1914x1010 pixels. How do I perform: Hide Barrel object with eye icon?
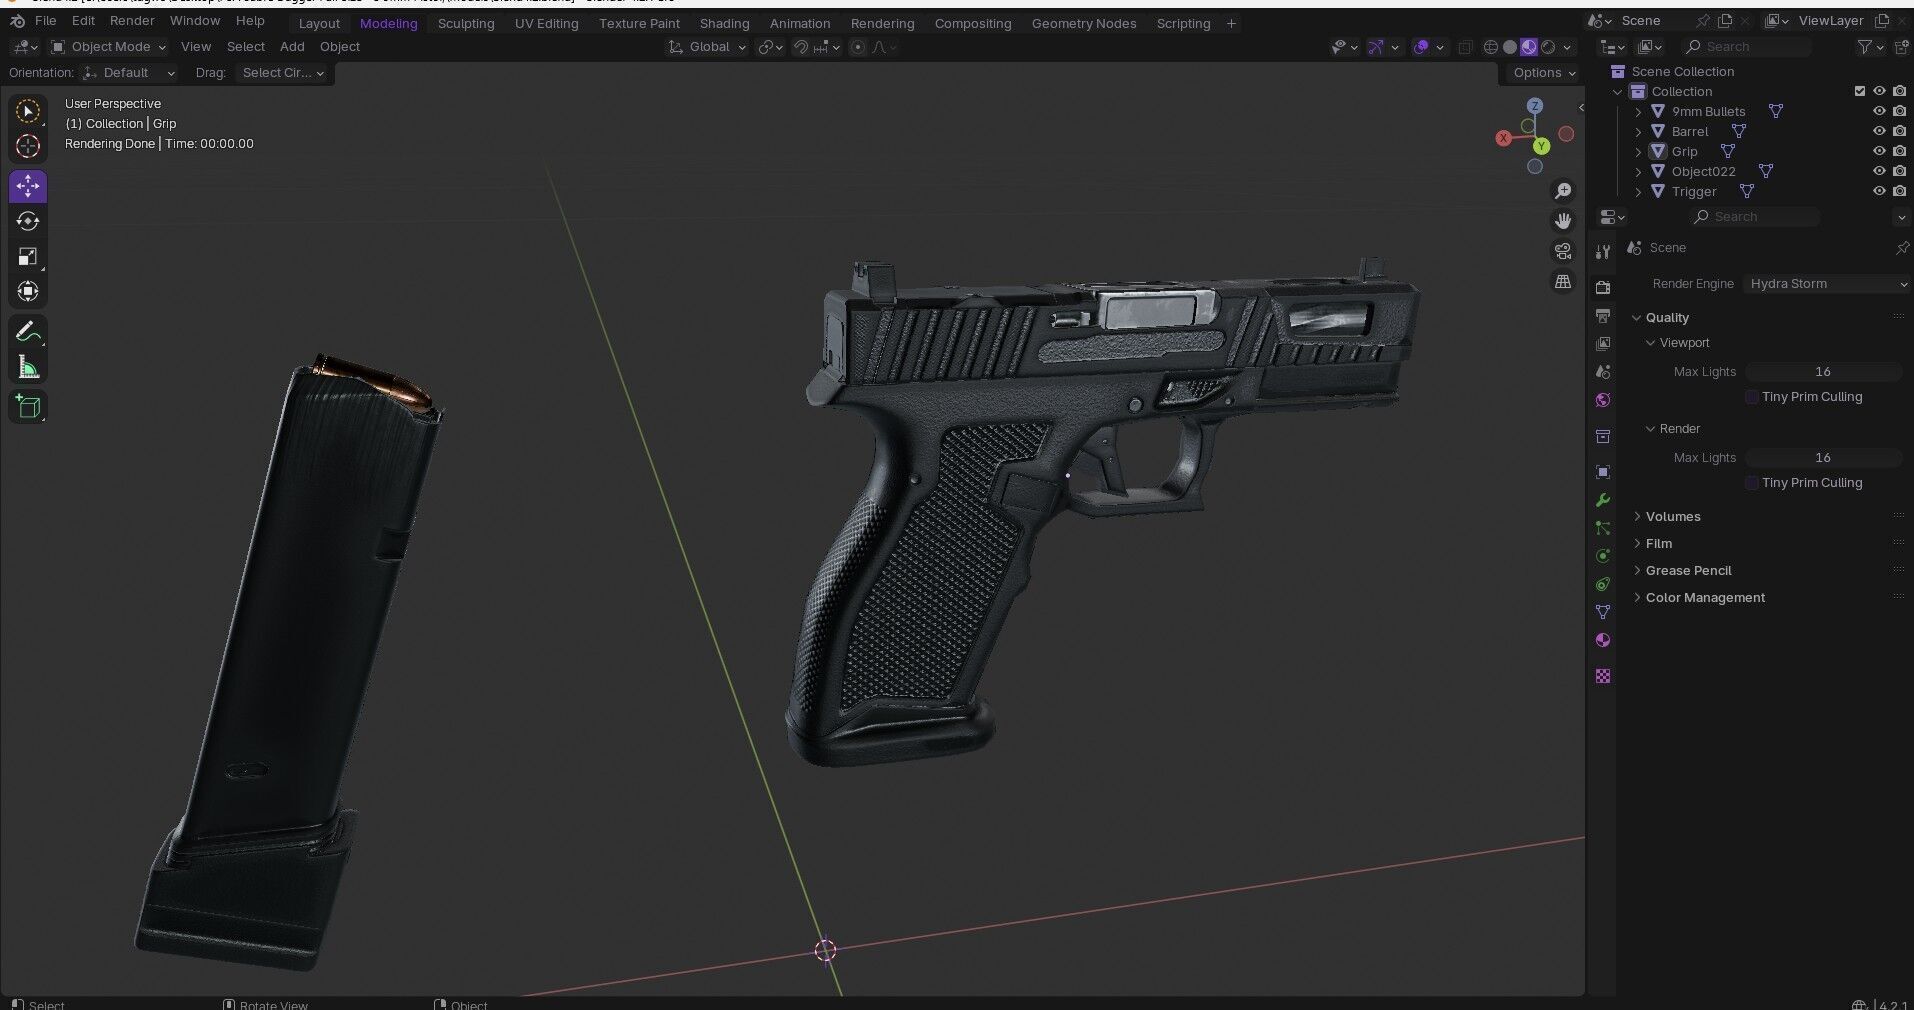click(1879, 131)
